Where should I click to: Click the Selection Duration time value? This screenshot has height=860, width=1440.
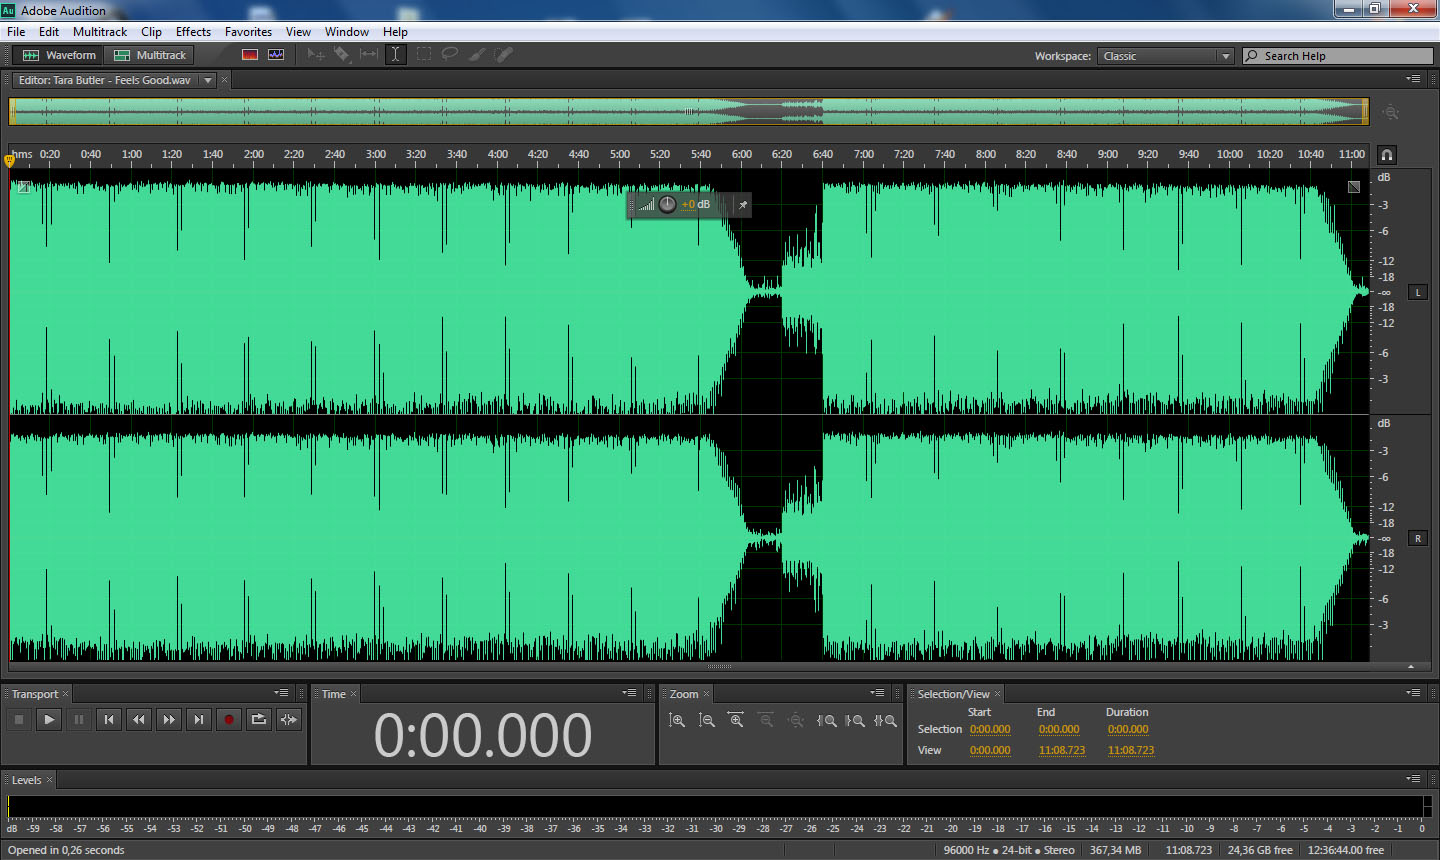point(1128,730)
